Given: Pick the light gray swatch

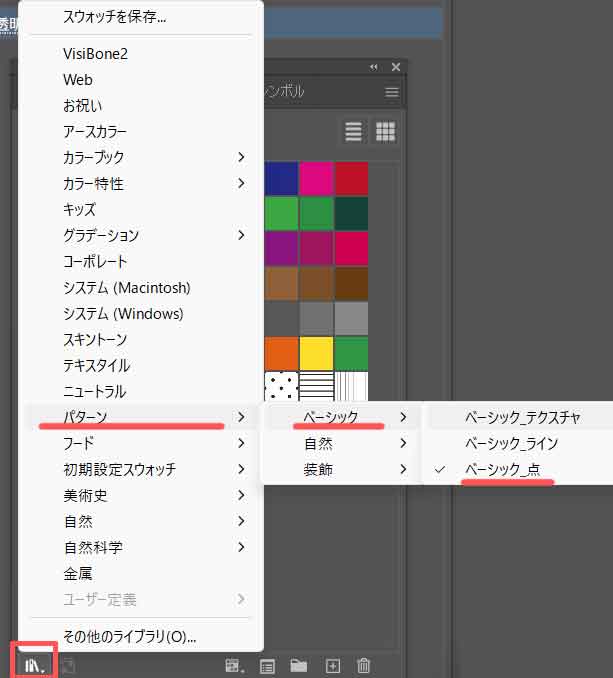Looking at the screenshot, I should (x=351, y=319).
